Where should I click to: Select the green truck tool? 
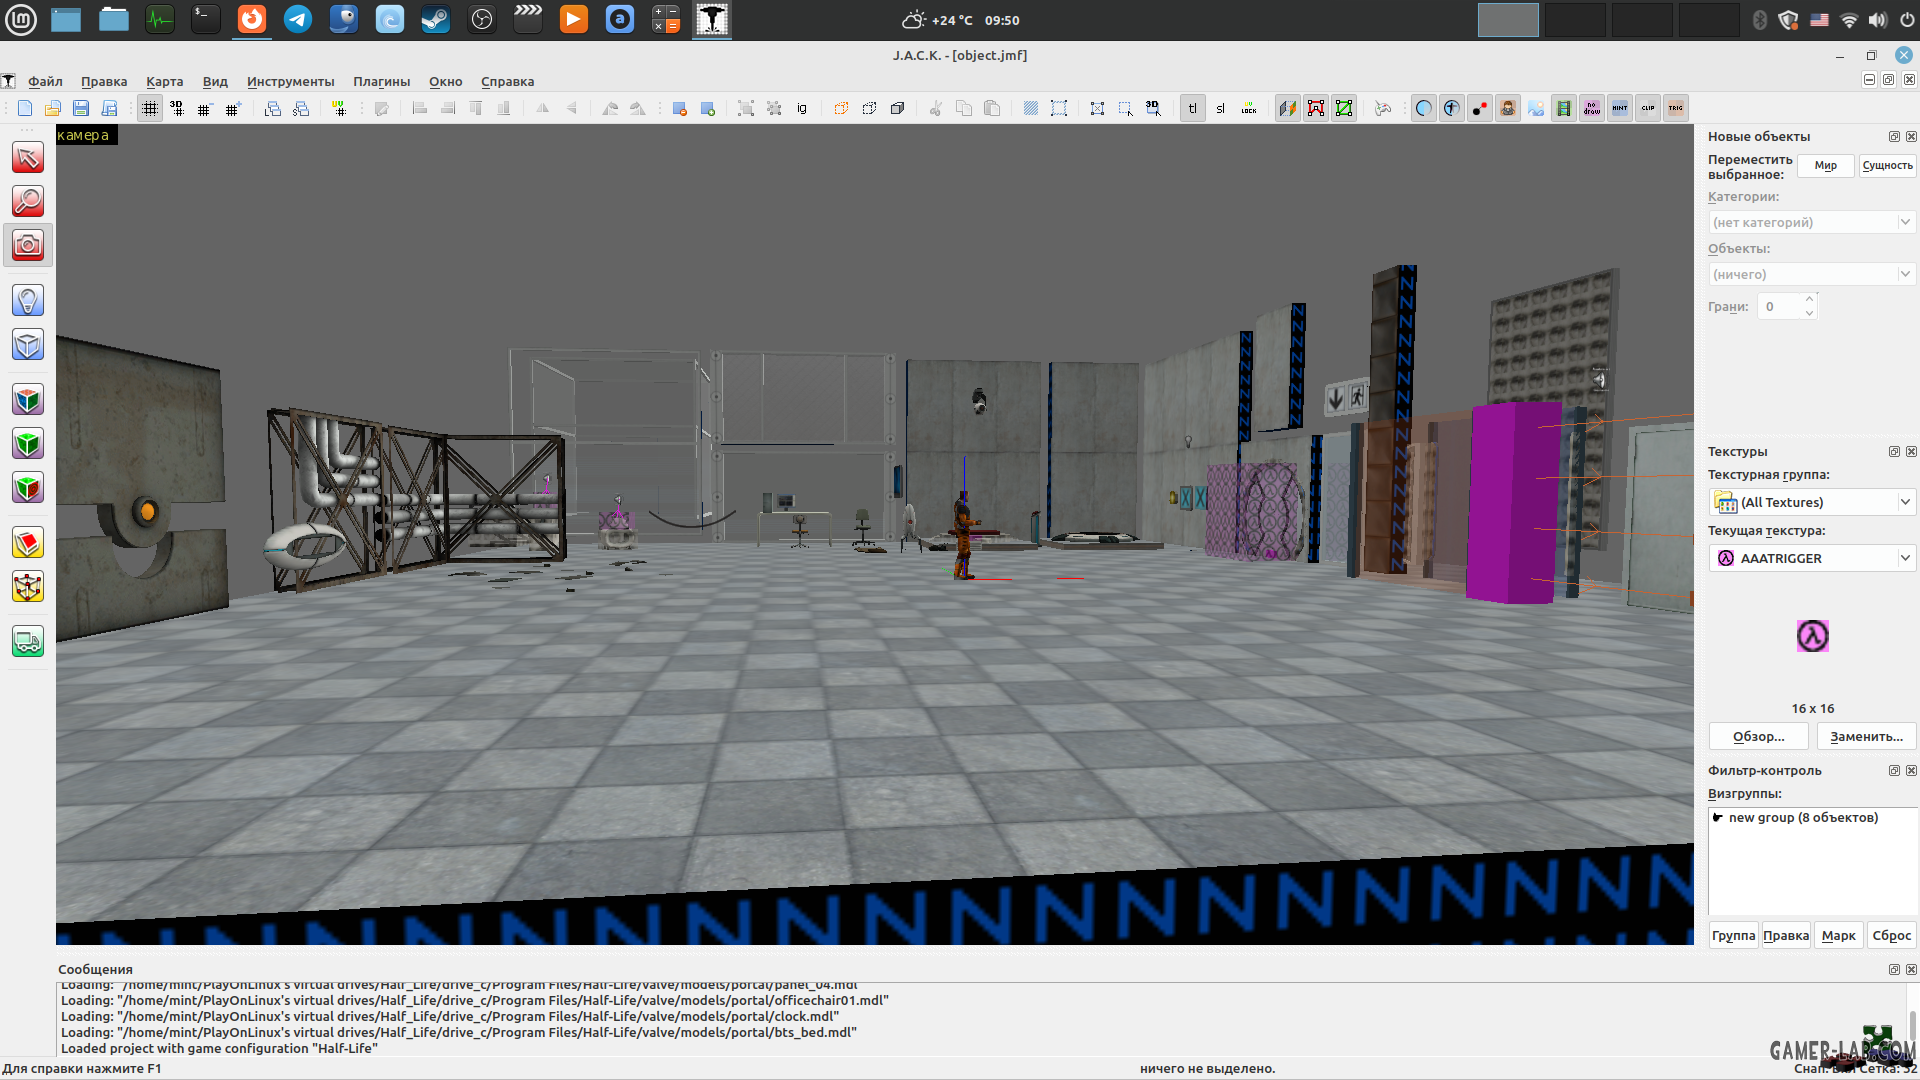tap(28, 642)
